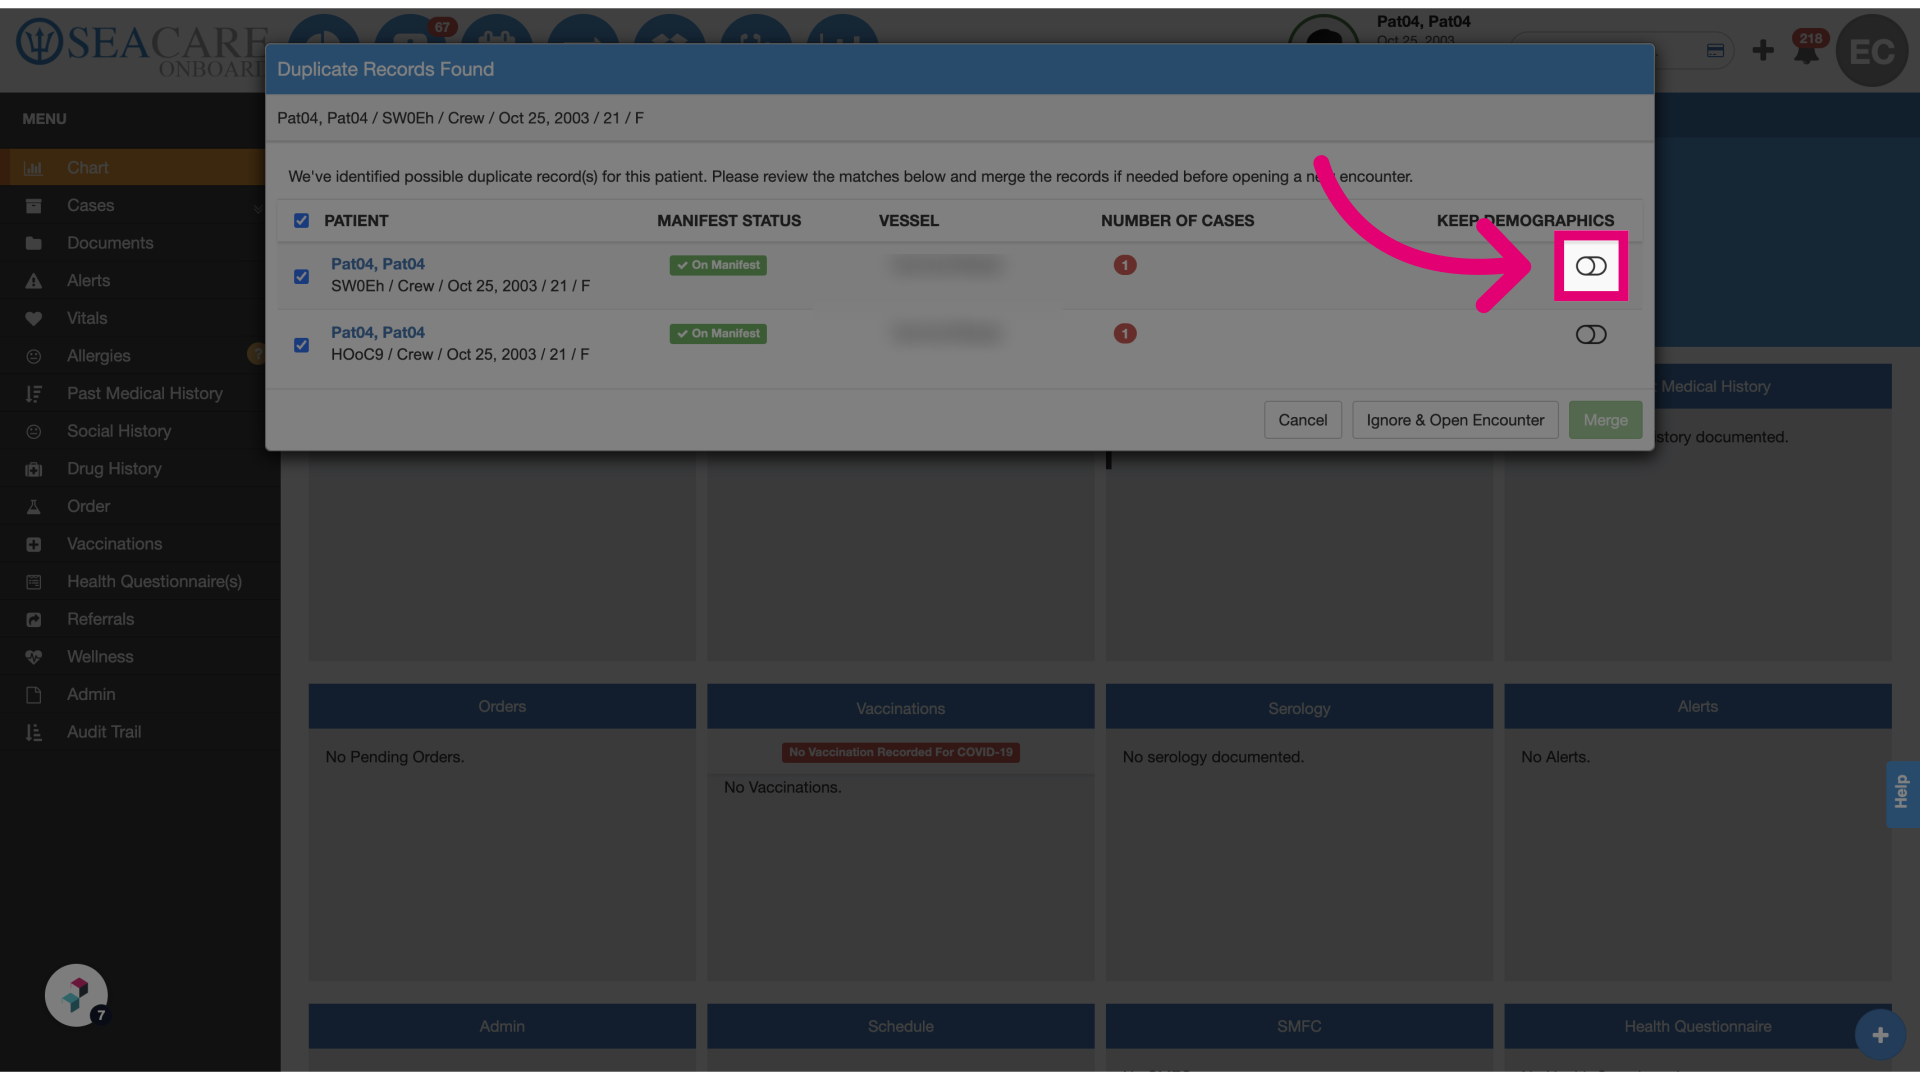
Task: Click the Order flask icon
Action: pyautogui.click(x=33, y=507)
